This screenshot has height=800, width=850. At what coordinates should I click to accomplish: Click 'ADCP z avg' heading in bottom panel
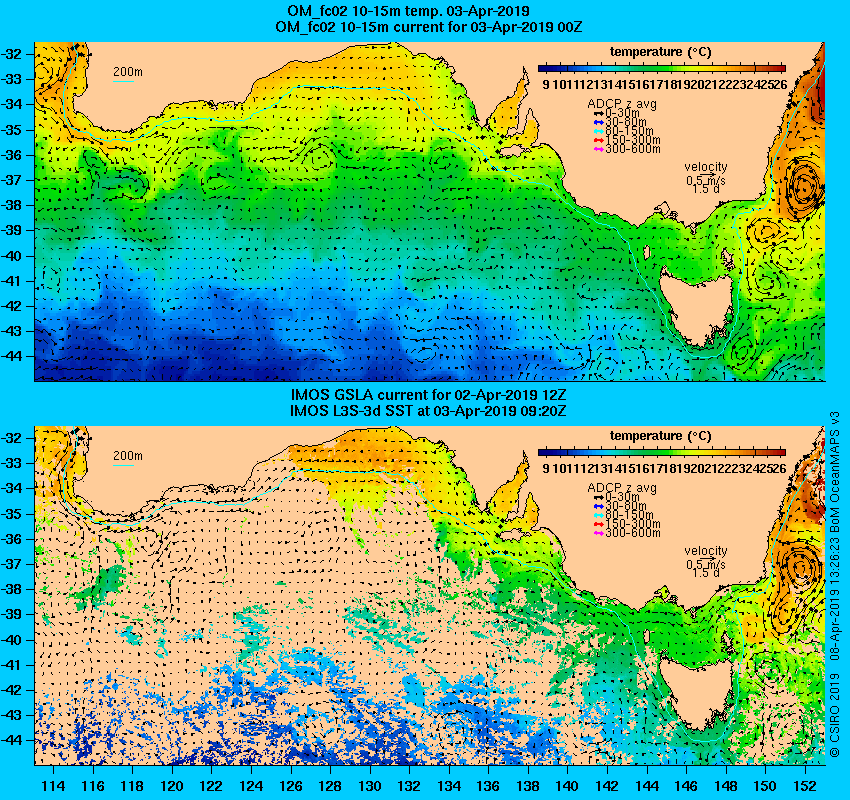click(622, 488)
